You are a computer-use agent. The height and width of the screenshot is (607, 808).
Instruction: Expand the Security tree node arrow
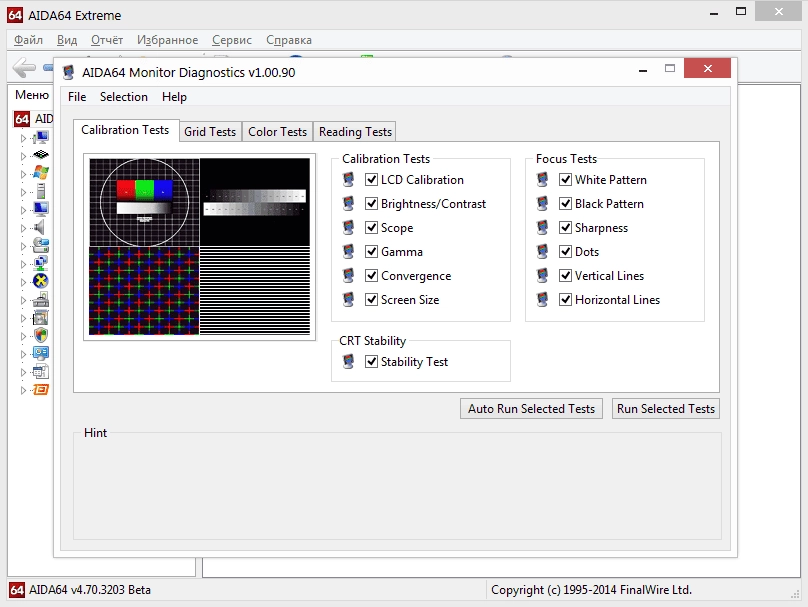tap(23, 336)
